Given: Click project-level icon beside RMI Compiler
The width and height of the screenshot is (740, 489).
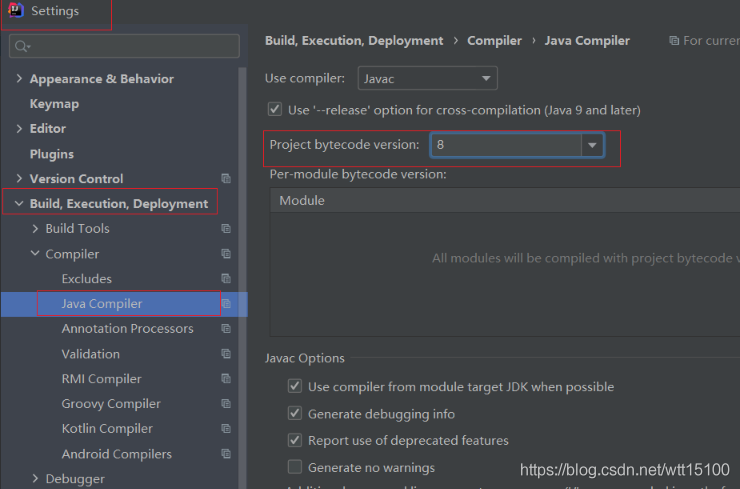Looking at the screenshot, I should point(226,379).
